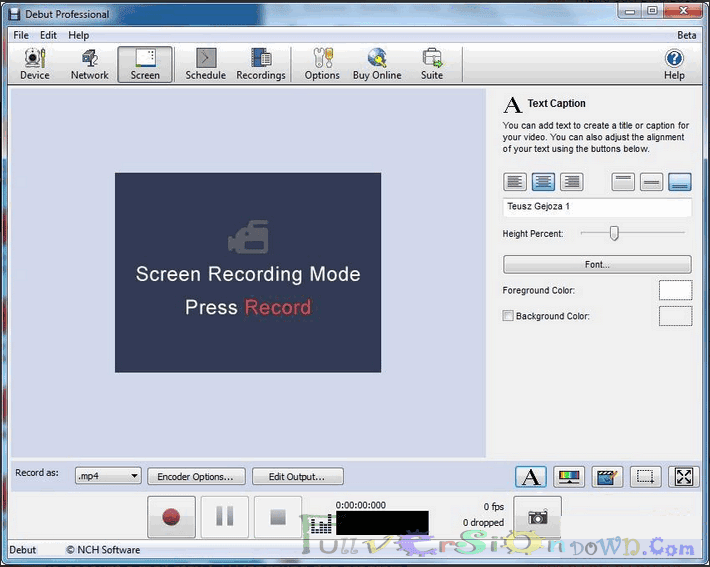Open the Help menu in menu bar
The image size is (710, 567).
(x=78, y=35)
